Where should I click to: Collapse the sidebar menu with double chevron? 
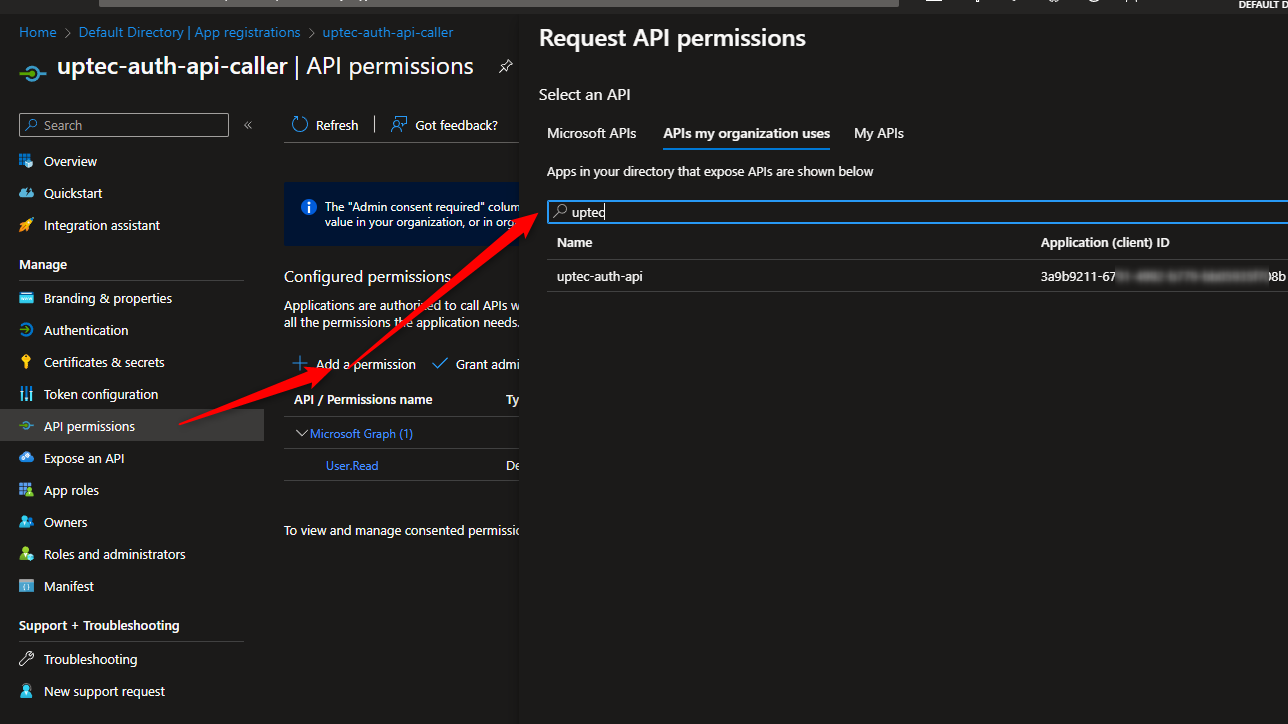248,125
